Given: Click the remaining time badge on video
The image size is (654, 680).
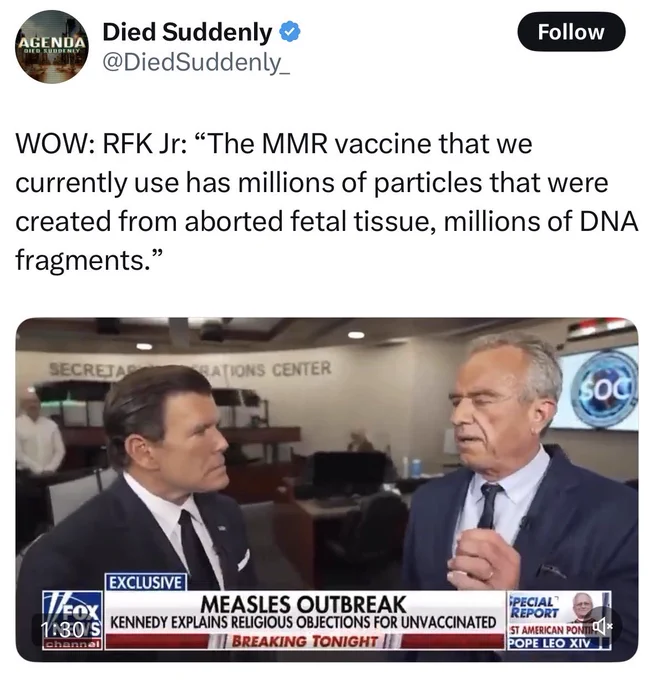Looking at the screenshot, I should (67, 628).
